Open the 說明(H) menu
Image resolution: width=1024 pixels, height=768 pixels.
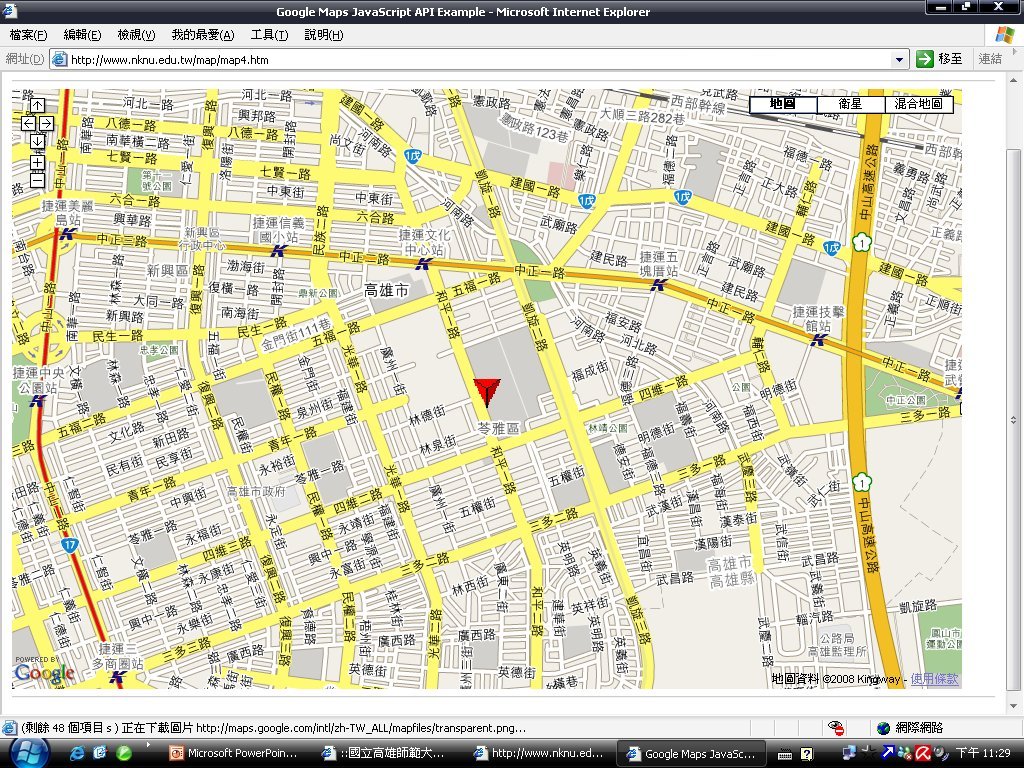point(323,35)
